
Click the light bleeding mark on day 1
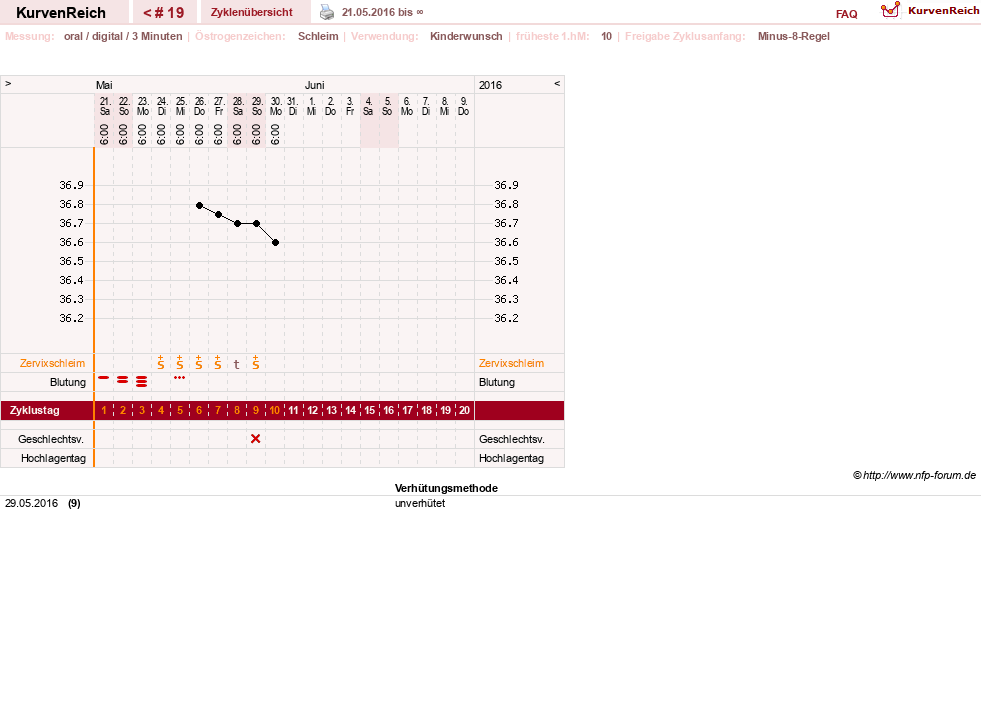pyautogui.click(x=104, y=378)
